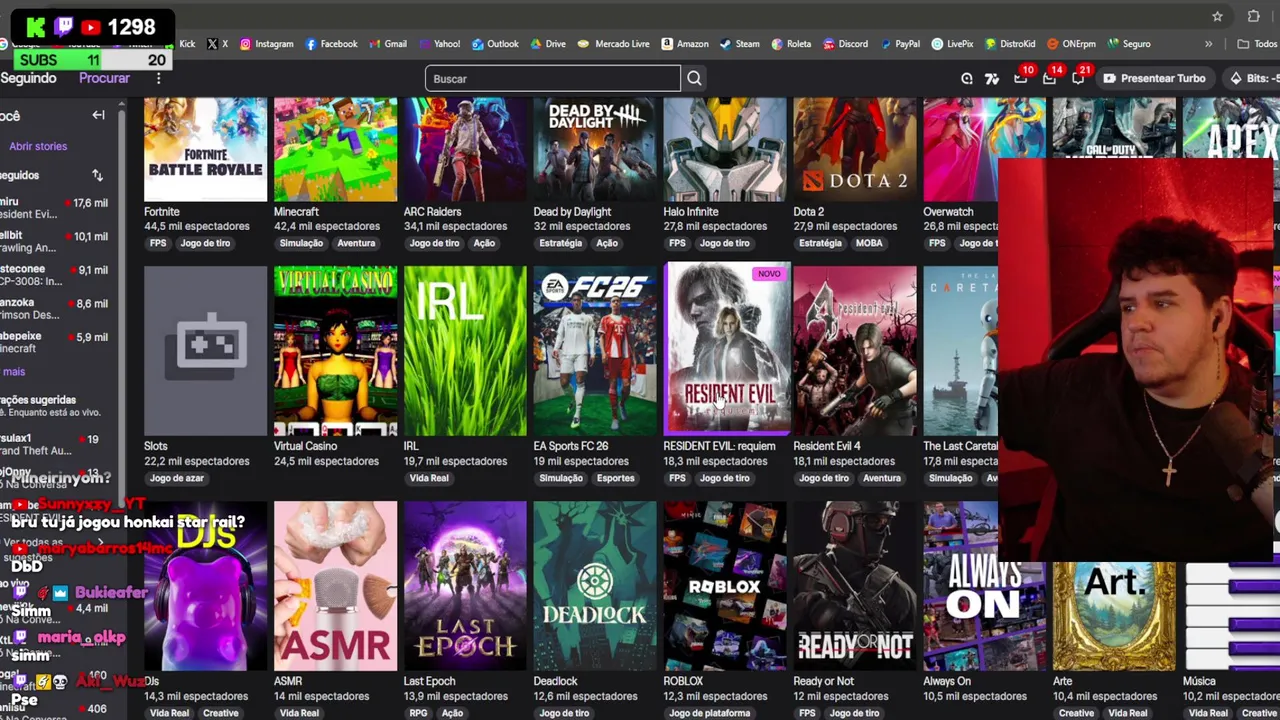Open browser extensions puzzle icon

(1253, 16)
